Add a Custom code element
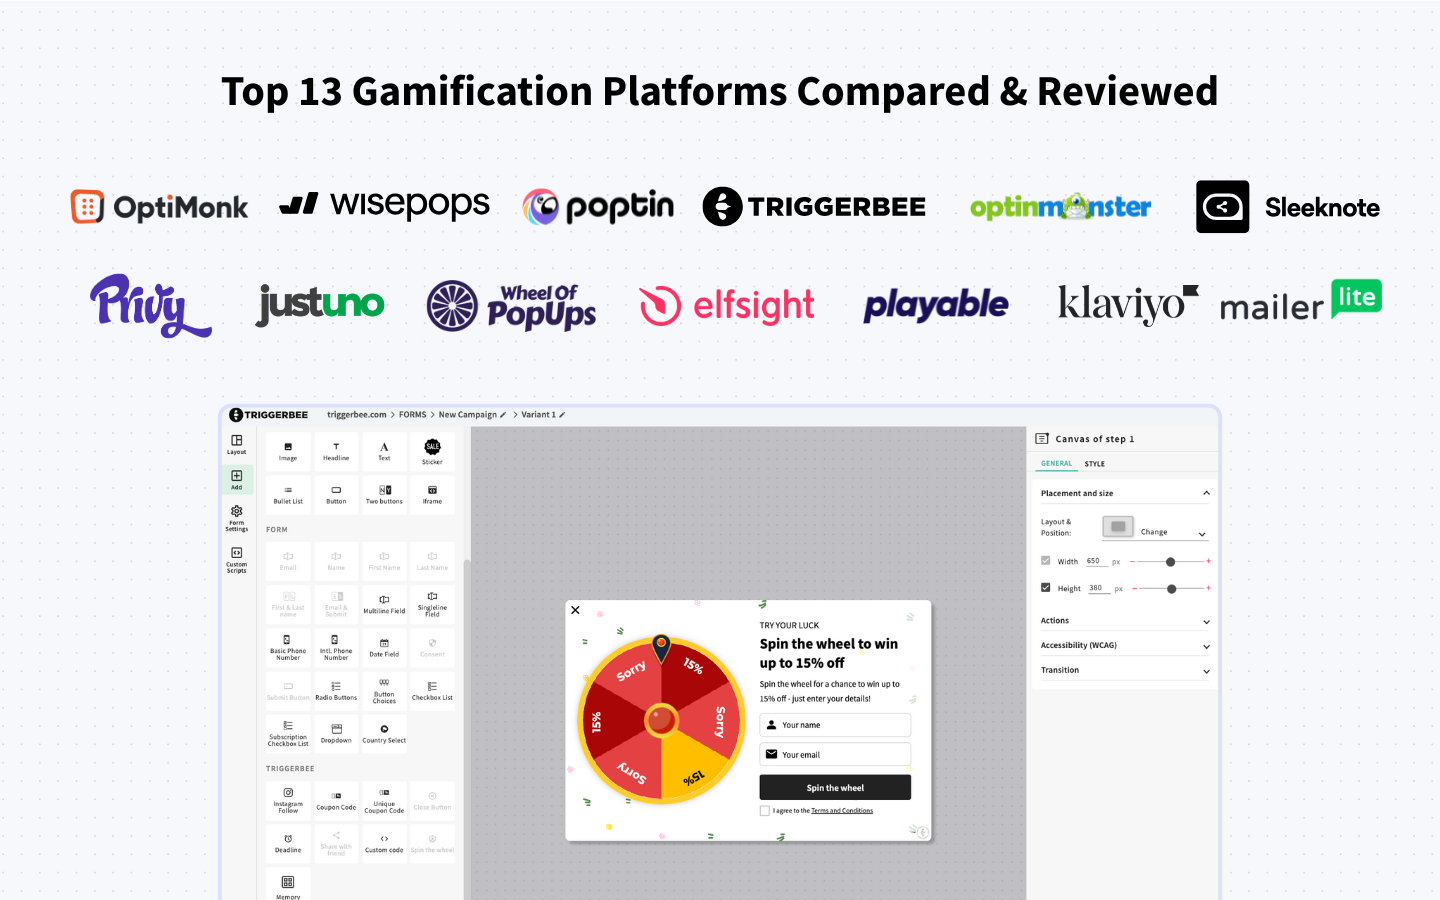This screenshot has width=1440, height=900. pyautogui.click(x=384, y=844)
